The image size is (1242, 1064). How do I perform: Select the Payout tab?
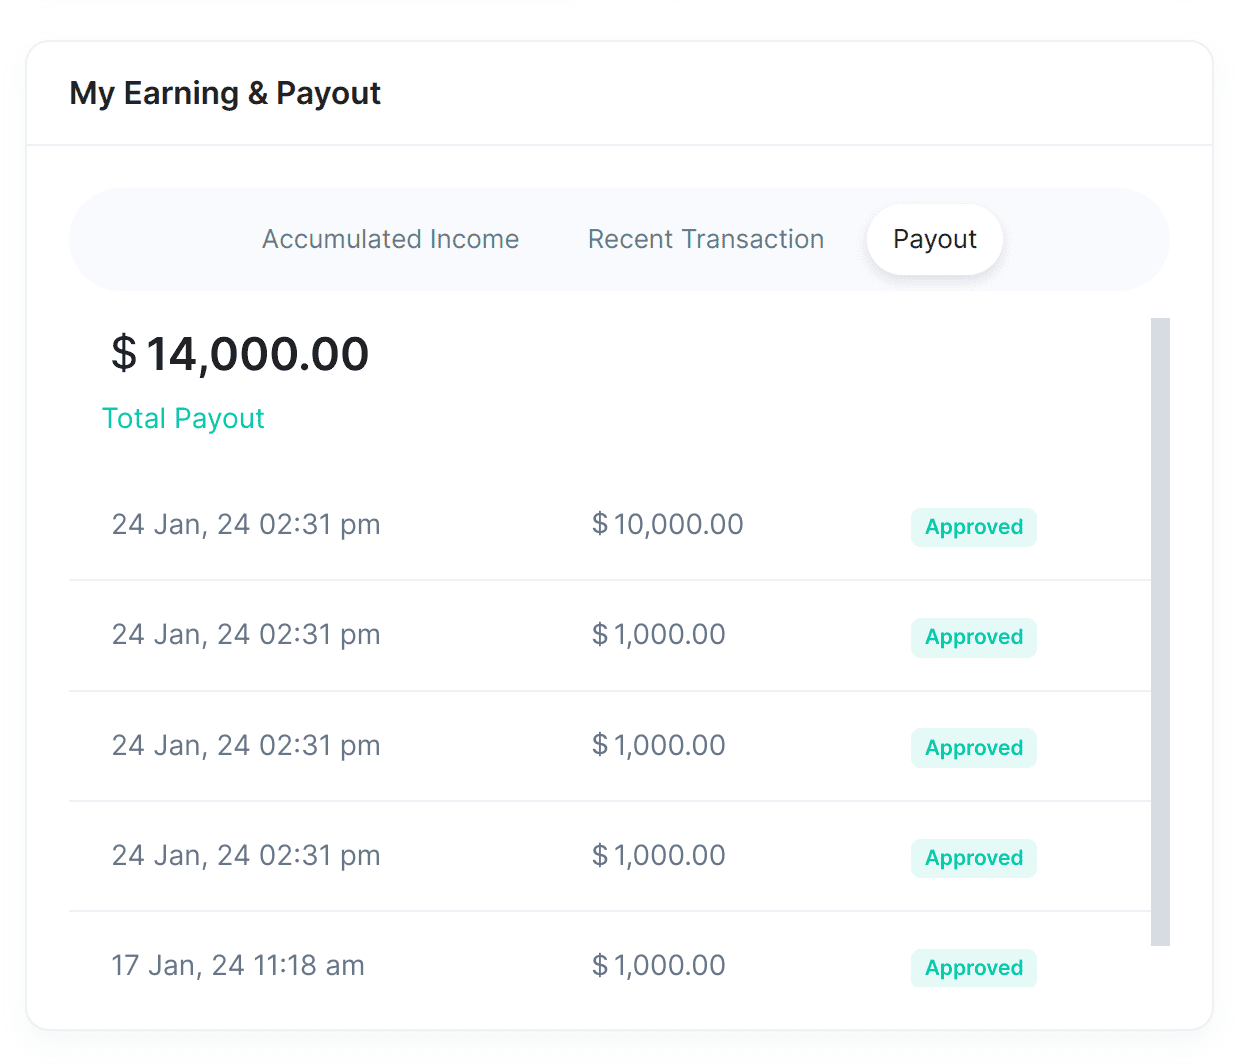tap(934, 240)
